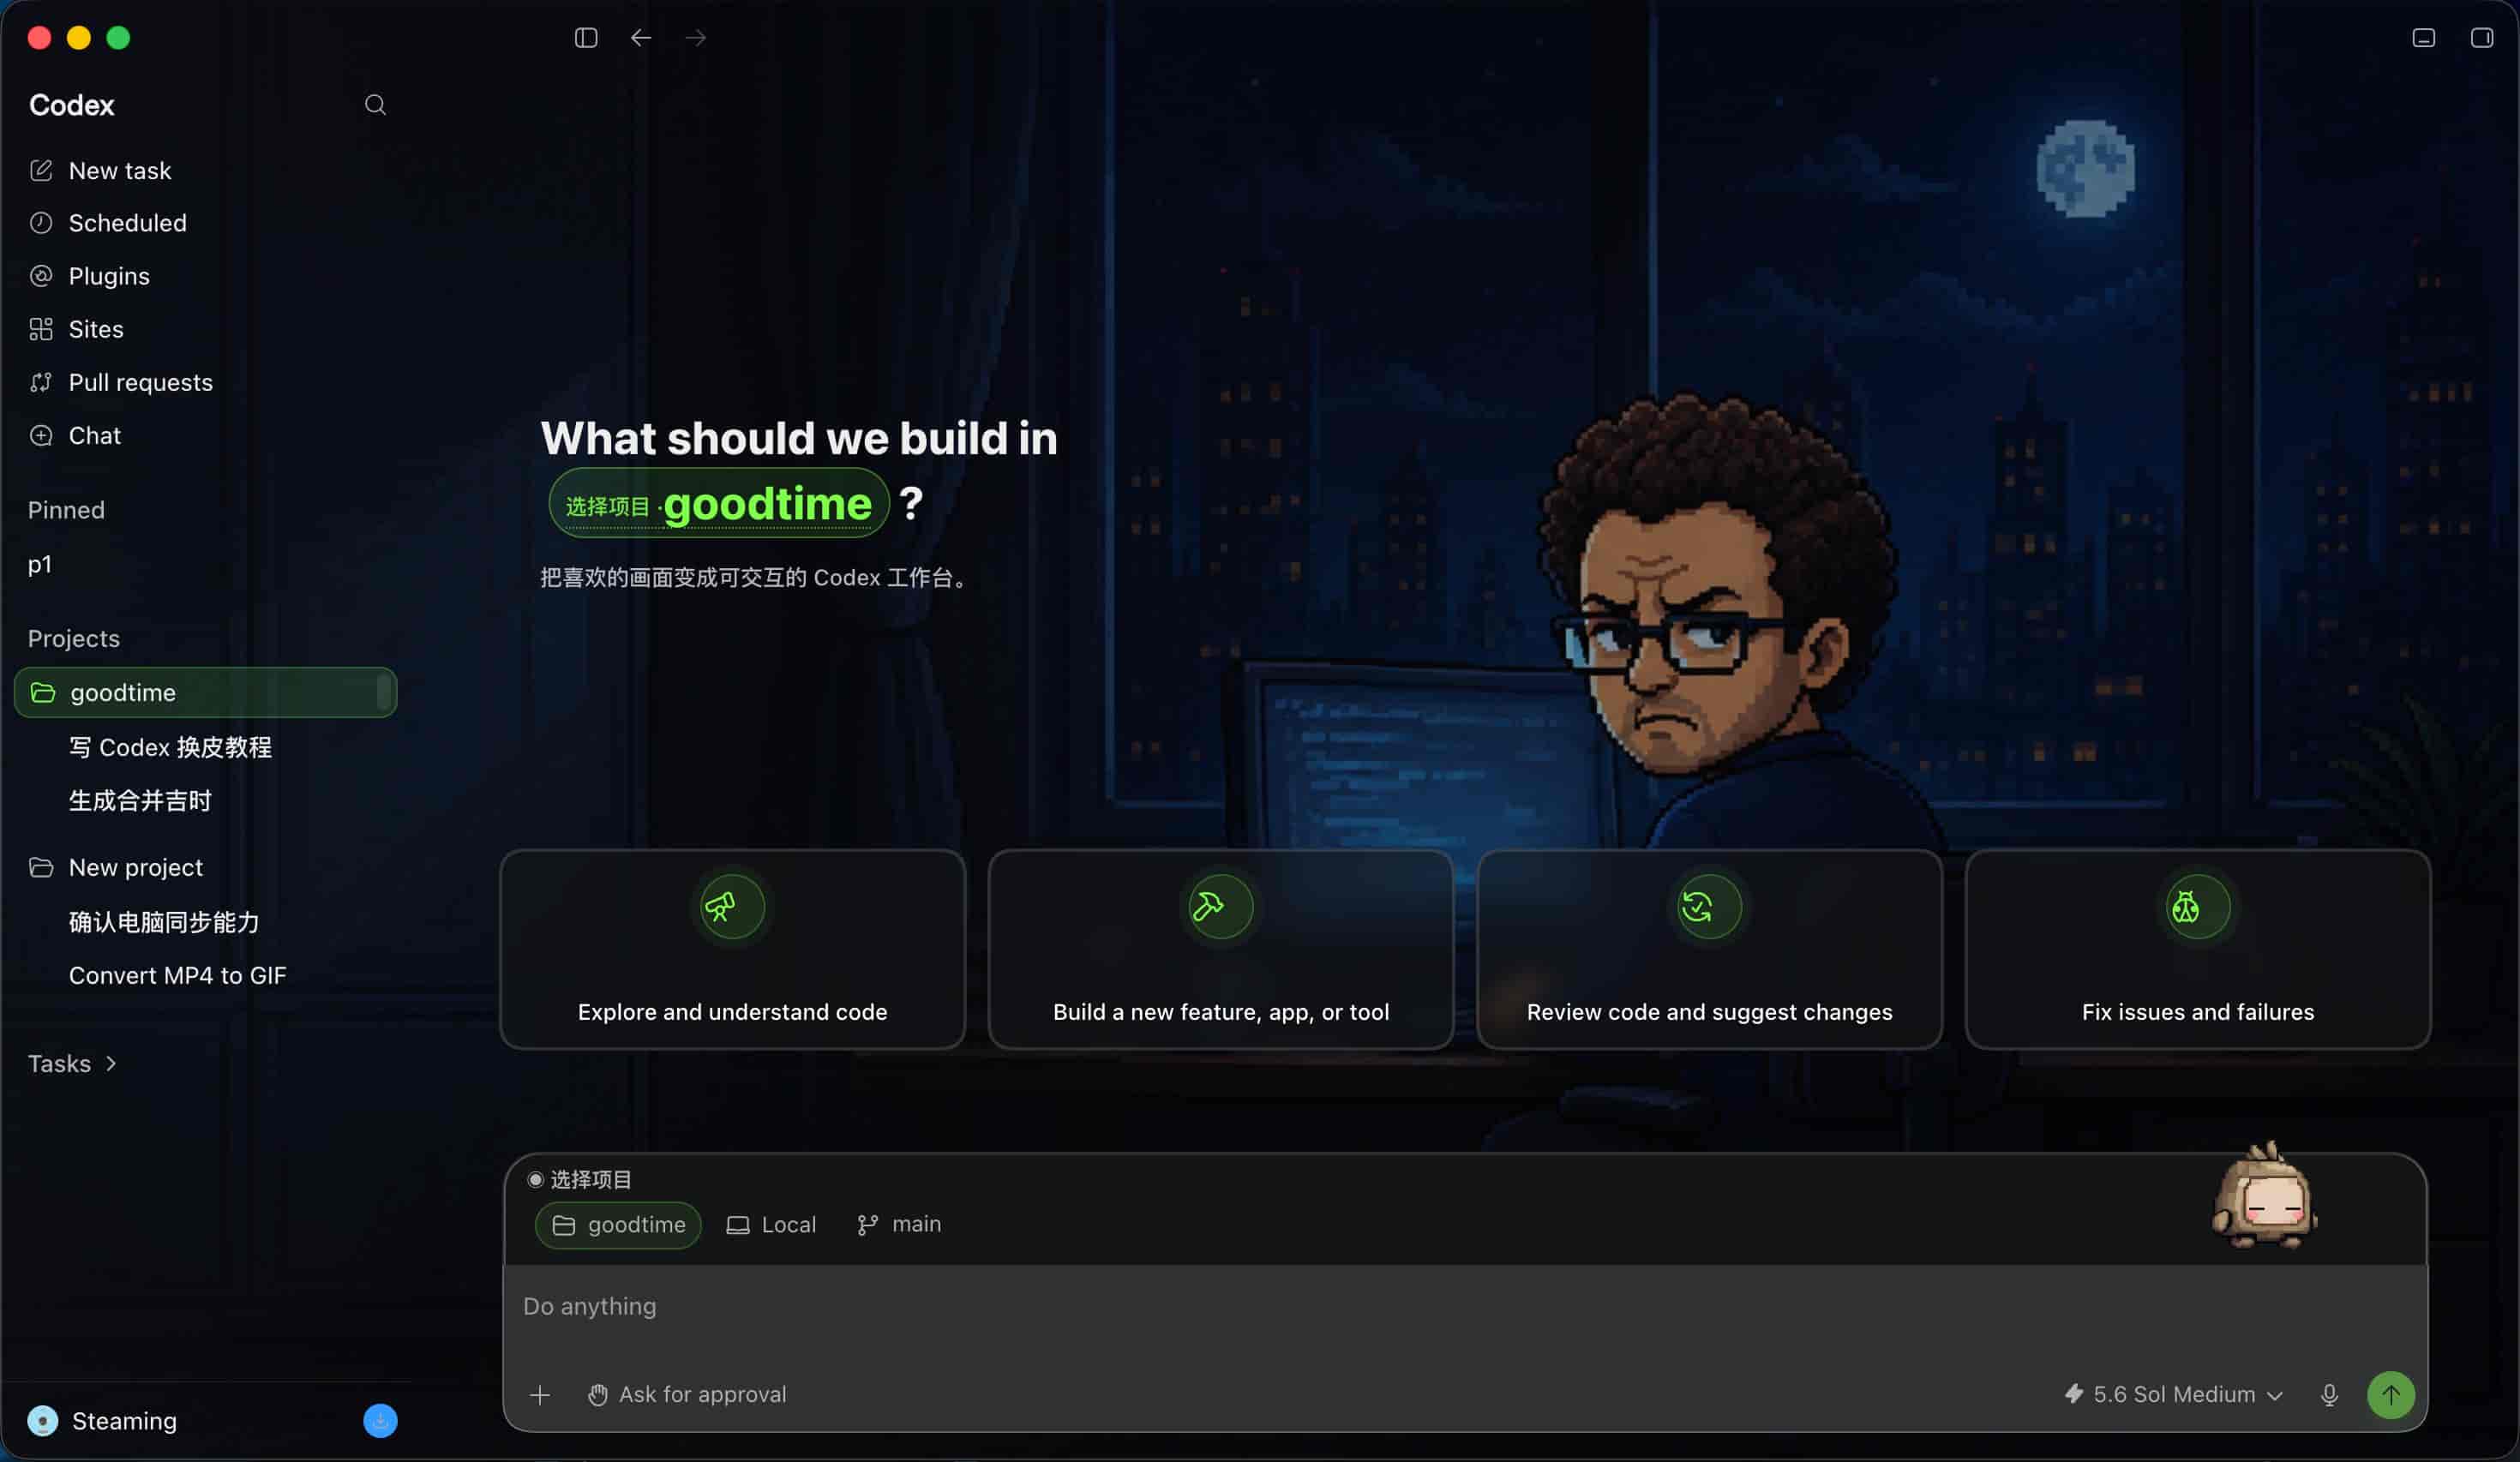This screenshot has width=2520, height=1462.
Task: Open the main branch selector
Action: pyautogui.click(x=899, y=1225)
